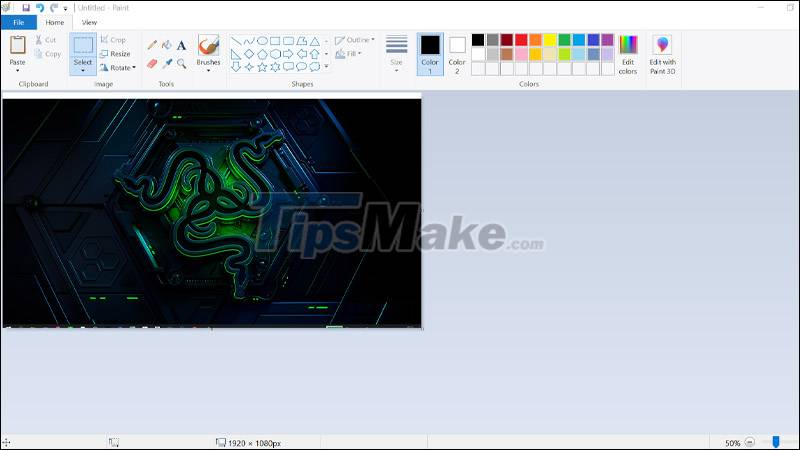Open the Size line thickness dropdown
Image resolution: width=800 pixels, height=450 pixels.
point(396,55)
